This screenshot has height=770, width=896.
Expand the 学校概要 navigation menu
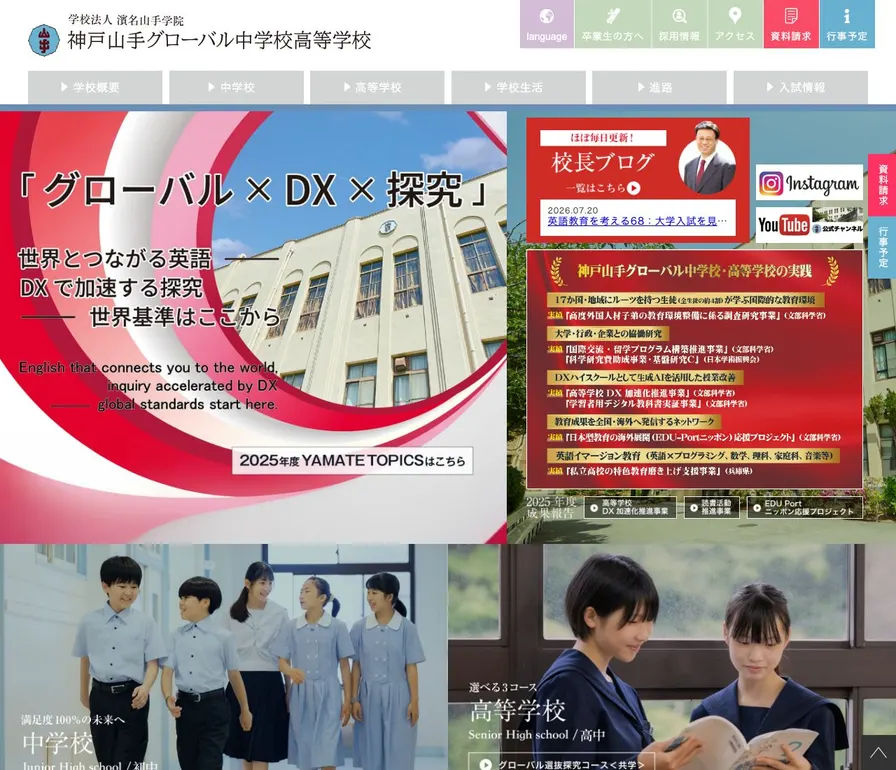click(x=95, y=87)
